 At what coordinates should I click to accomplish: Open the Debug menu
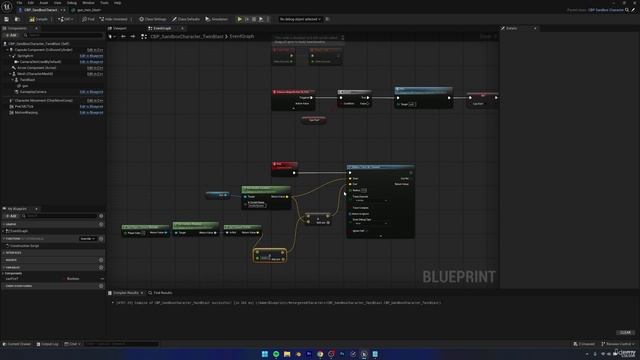[71, 3]
